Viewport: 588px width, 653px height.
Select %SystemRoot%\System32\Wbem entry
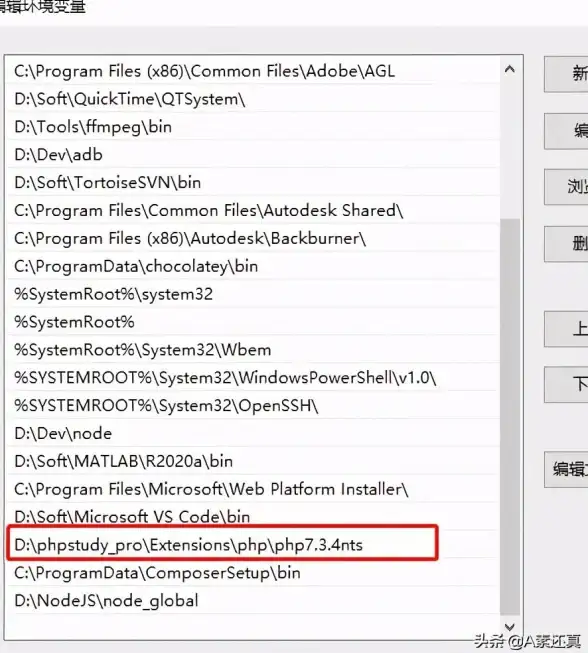coord(253,350)
